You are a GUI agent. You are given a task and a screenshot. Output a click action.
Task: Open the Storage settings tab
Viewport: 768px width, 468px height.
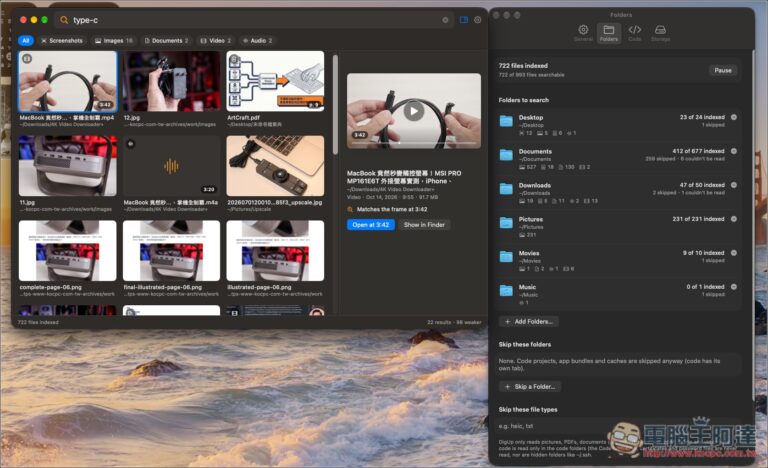coord(660,33)
